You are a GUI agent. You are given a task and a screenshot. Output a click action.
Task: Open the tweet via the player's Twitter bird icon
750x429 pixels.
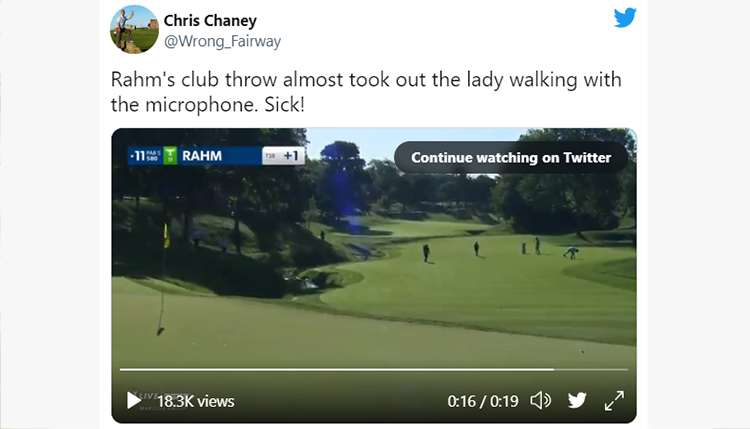coord(577,400)
